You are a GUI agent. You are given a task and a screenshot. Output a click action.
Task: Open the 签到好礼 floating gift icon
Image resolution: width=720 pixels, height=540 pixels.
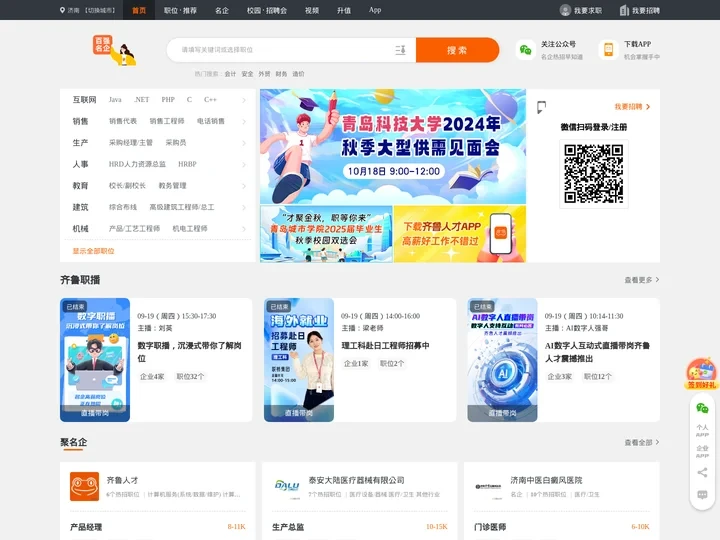point(702,374)
